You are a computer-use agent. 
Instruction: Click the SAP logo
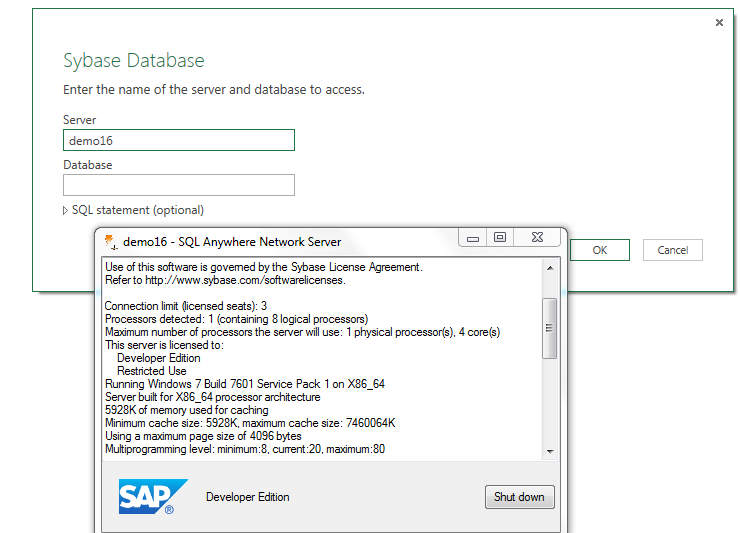tap(153, 497)
